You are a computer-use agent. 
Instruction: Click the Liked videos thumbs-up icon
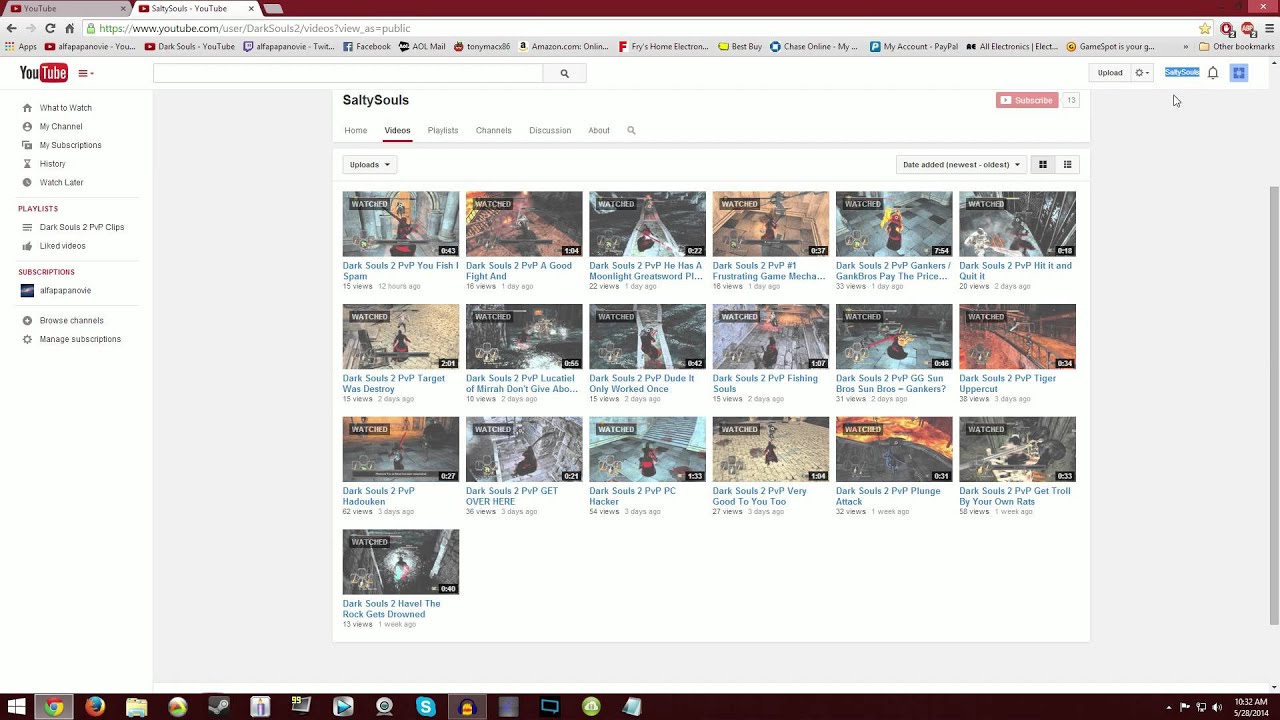point(27,246)
